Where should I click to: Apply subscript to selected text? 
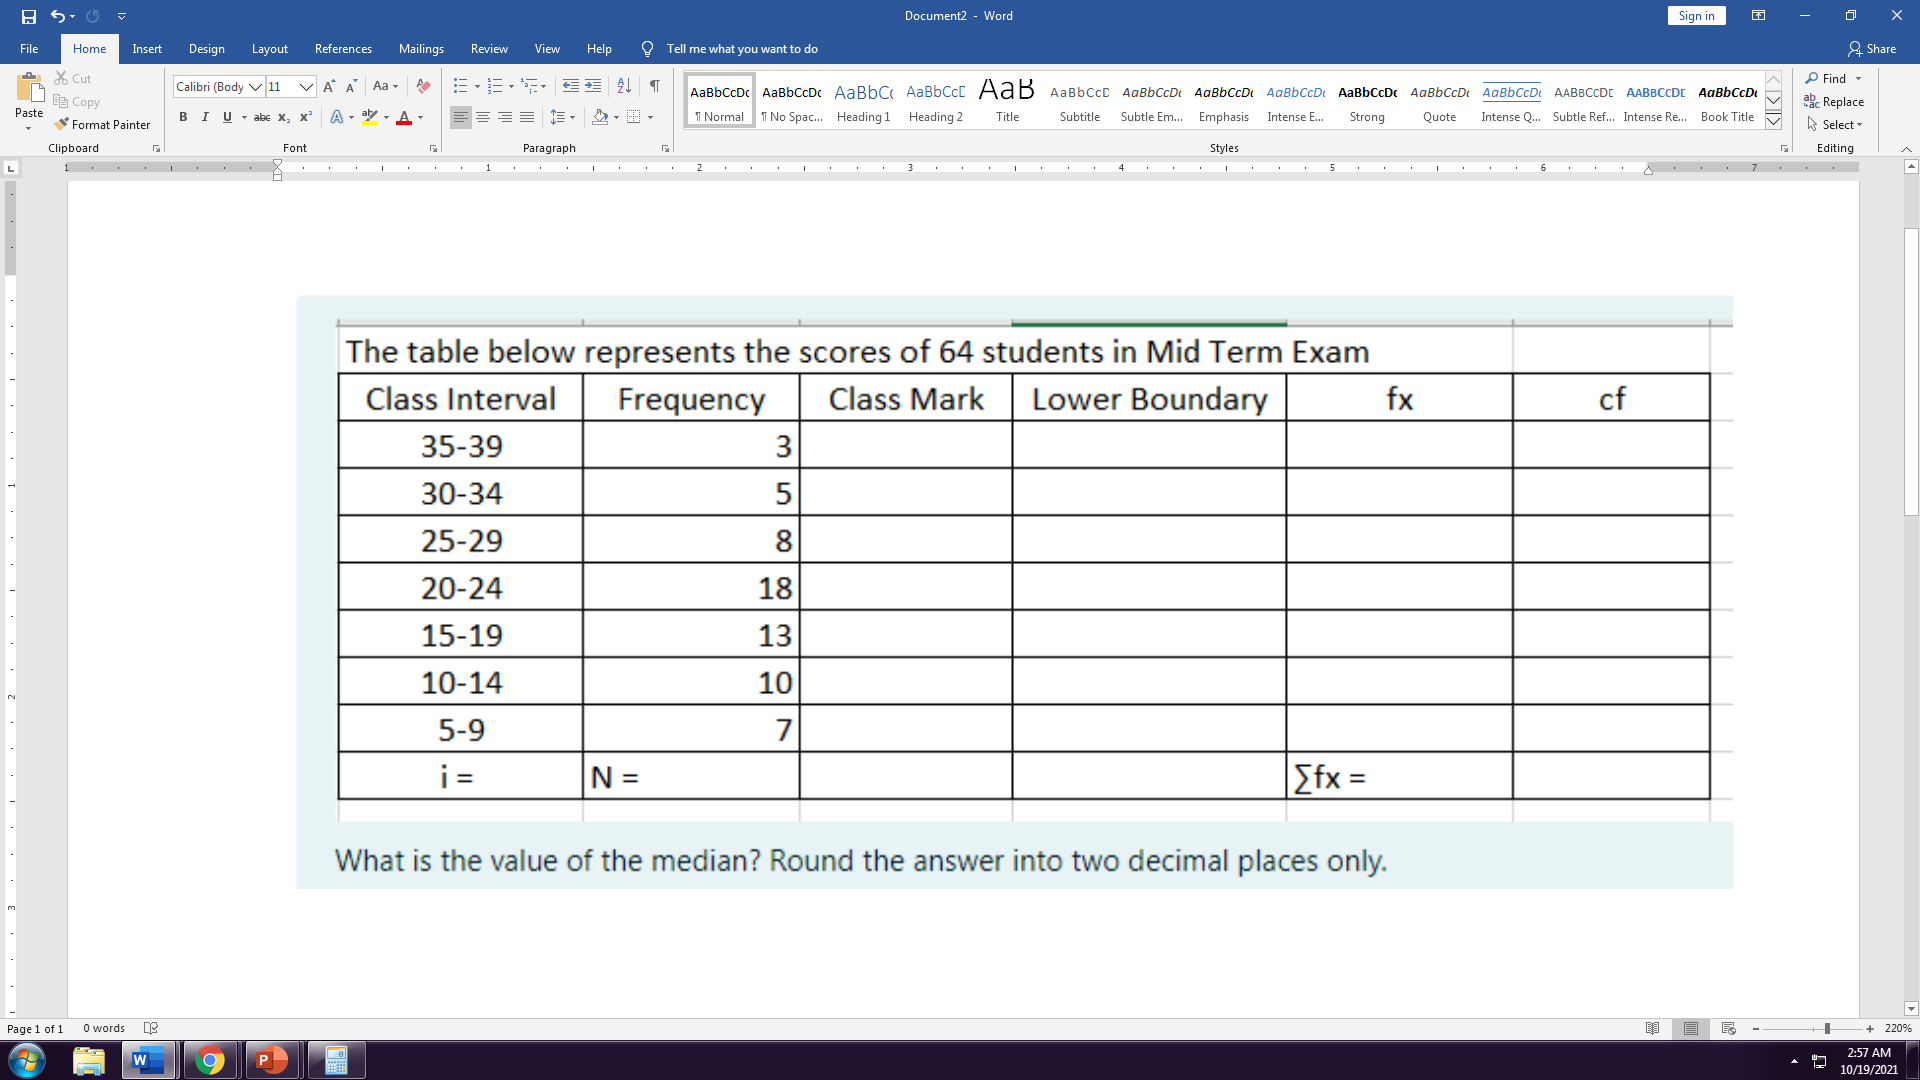pyautogui.click(x=283, y=117)
